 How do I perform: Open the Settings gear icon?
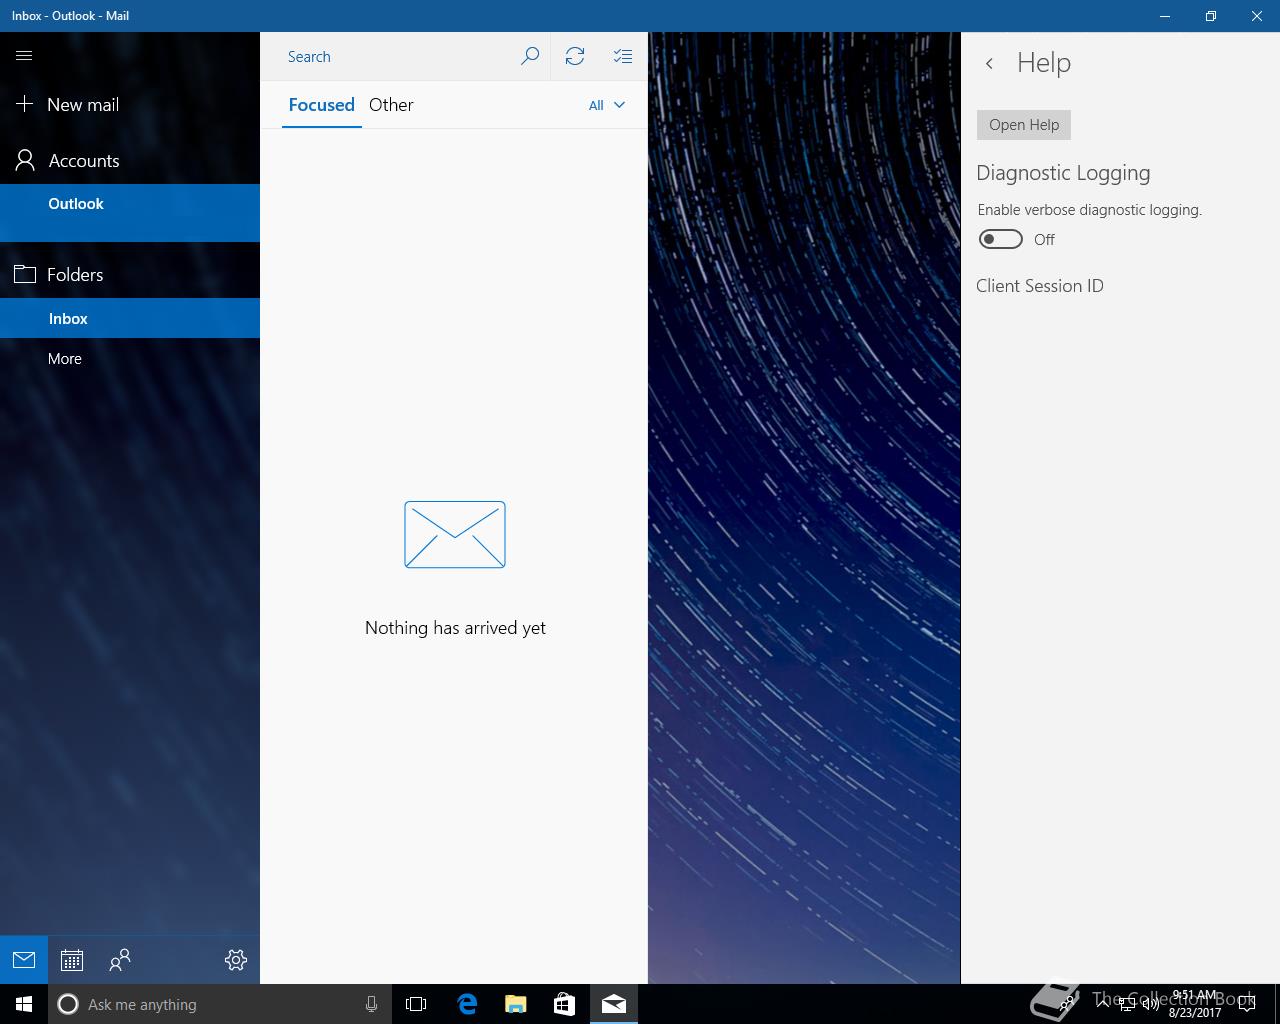(x=236, y=960)
